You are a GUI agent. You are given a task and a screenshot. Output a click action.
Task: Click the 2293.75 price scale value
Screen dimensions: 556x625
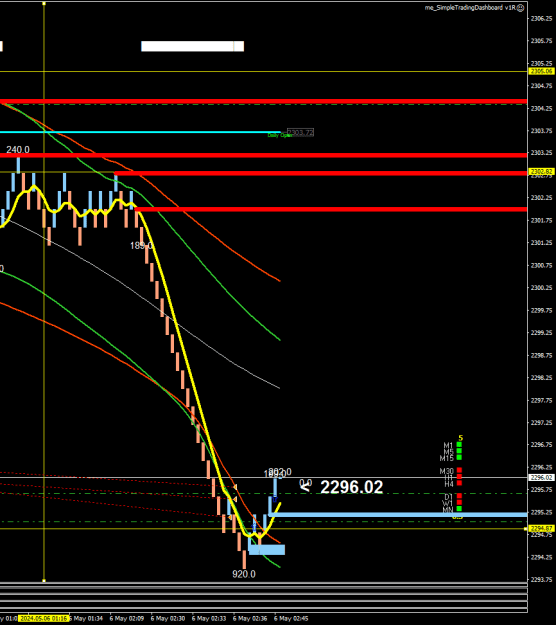click(x=542, y=580)
